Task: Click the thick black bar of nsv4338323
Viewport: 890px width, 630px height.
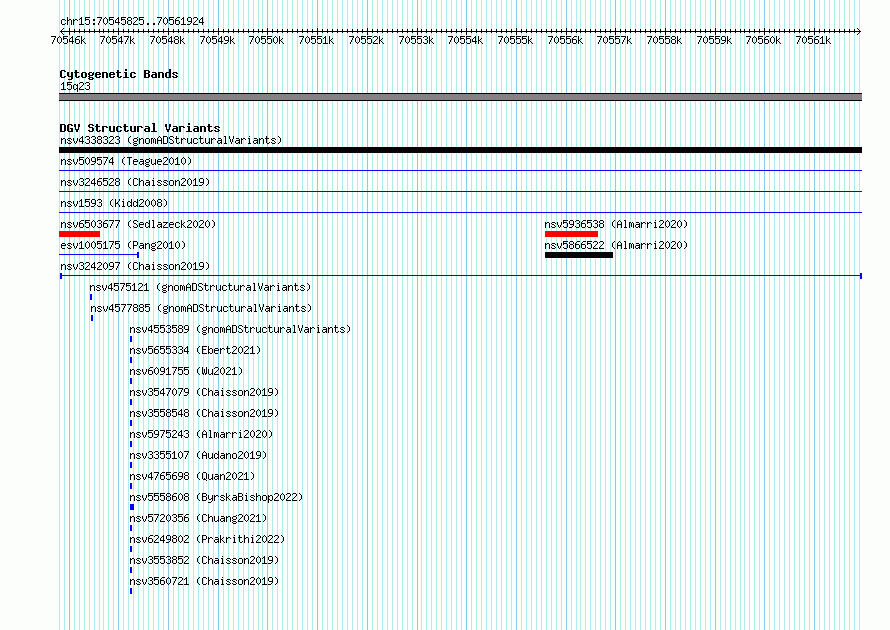Action: pos(460,150)
